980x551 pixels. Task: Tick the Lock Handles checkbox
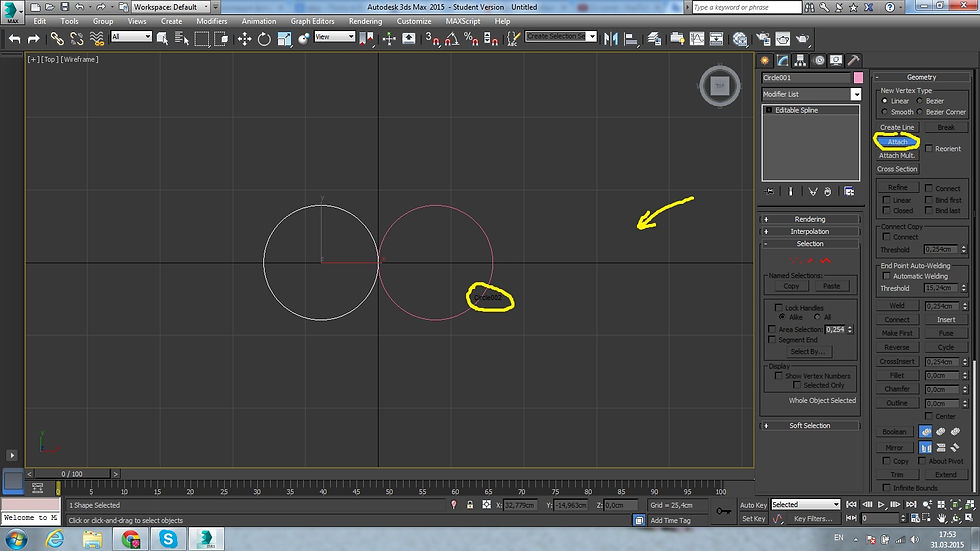[779, 308]
